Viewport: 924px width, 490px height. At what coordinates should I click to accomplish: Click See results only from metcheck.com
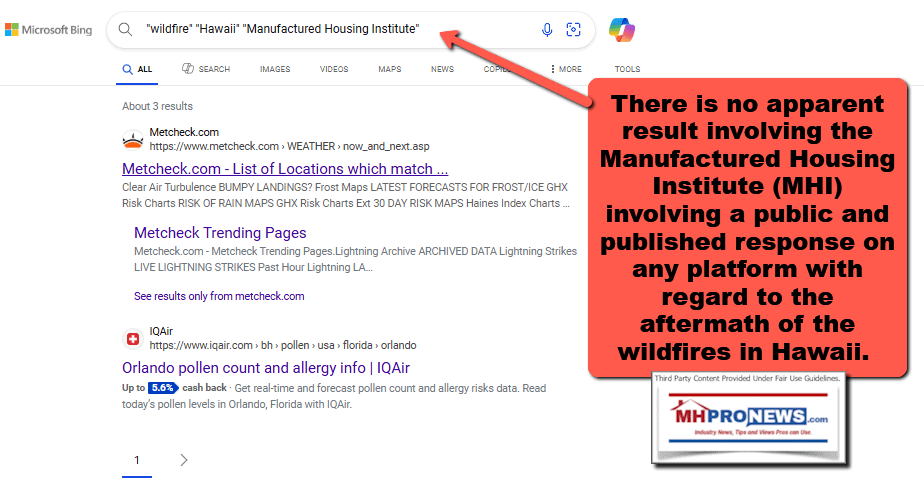(219, 296)
